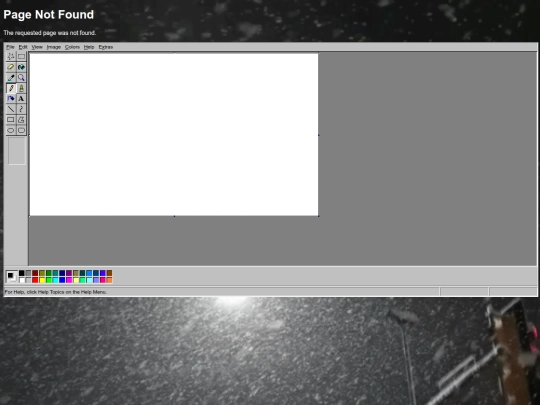Screen dimensions: 540x405
Task: Pick the bright red swatch
Action: coord(35,280)
